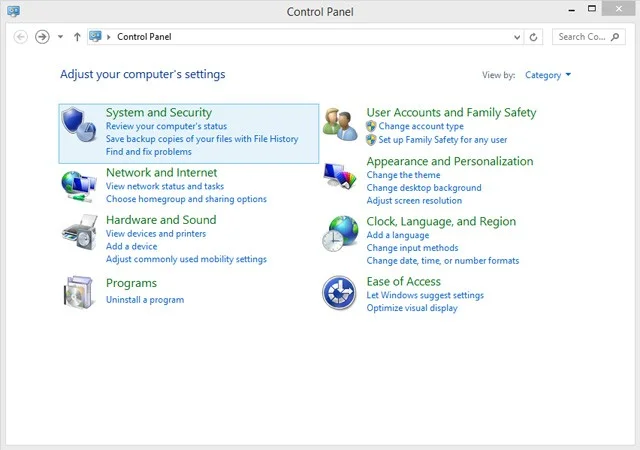This screenshot has height=450, width=640.
Task: Expand the View by Category dropdown
Action: coord(548,75)
